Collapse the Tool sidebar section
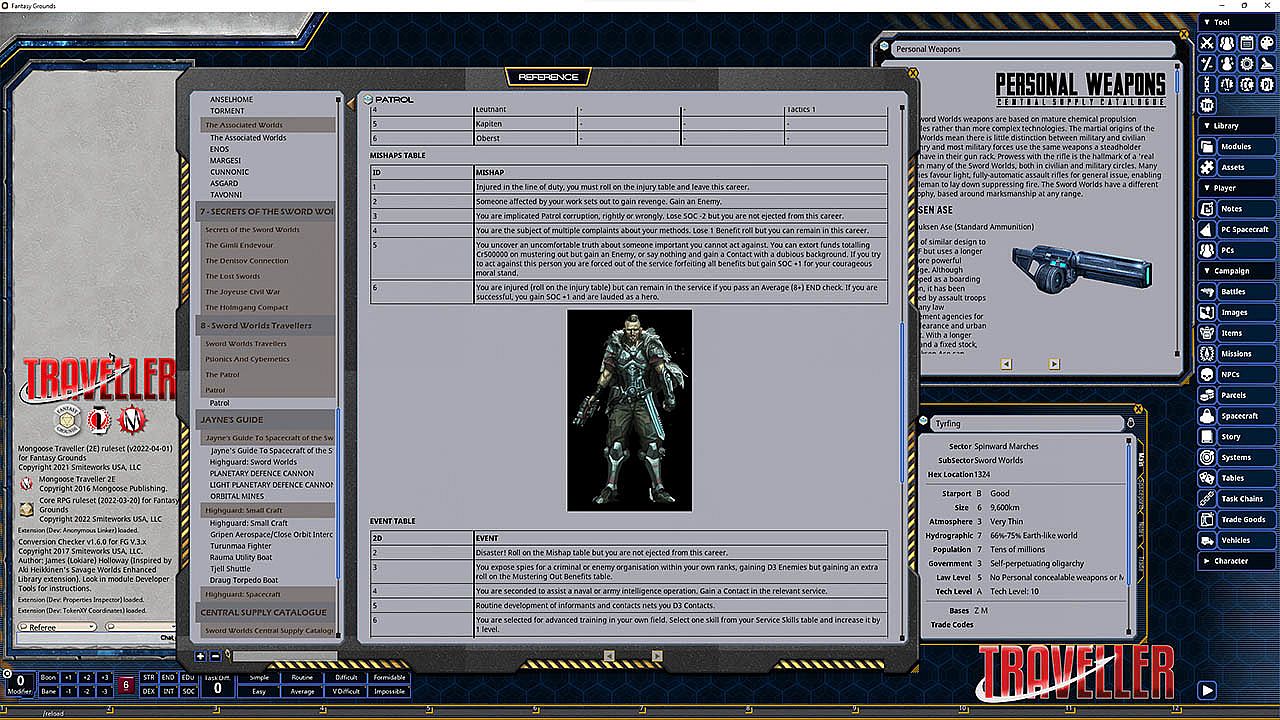This screenshot has height=720, width=1280. pos(1235,22)
